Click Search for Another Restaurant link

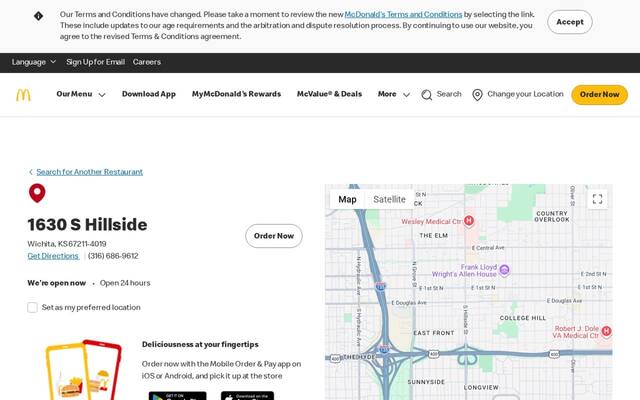(89, 172)
